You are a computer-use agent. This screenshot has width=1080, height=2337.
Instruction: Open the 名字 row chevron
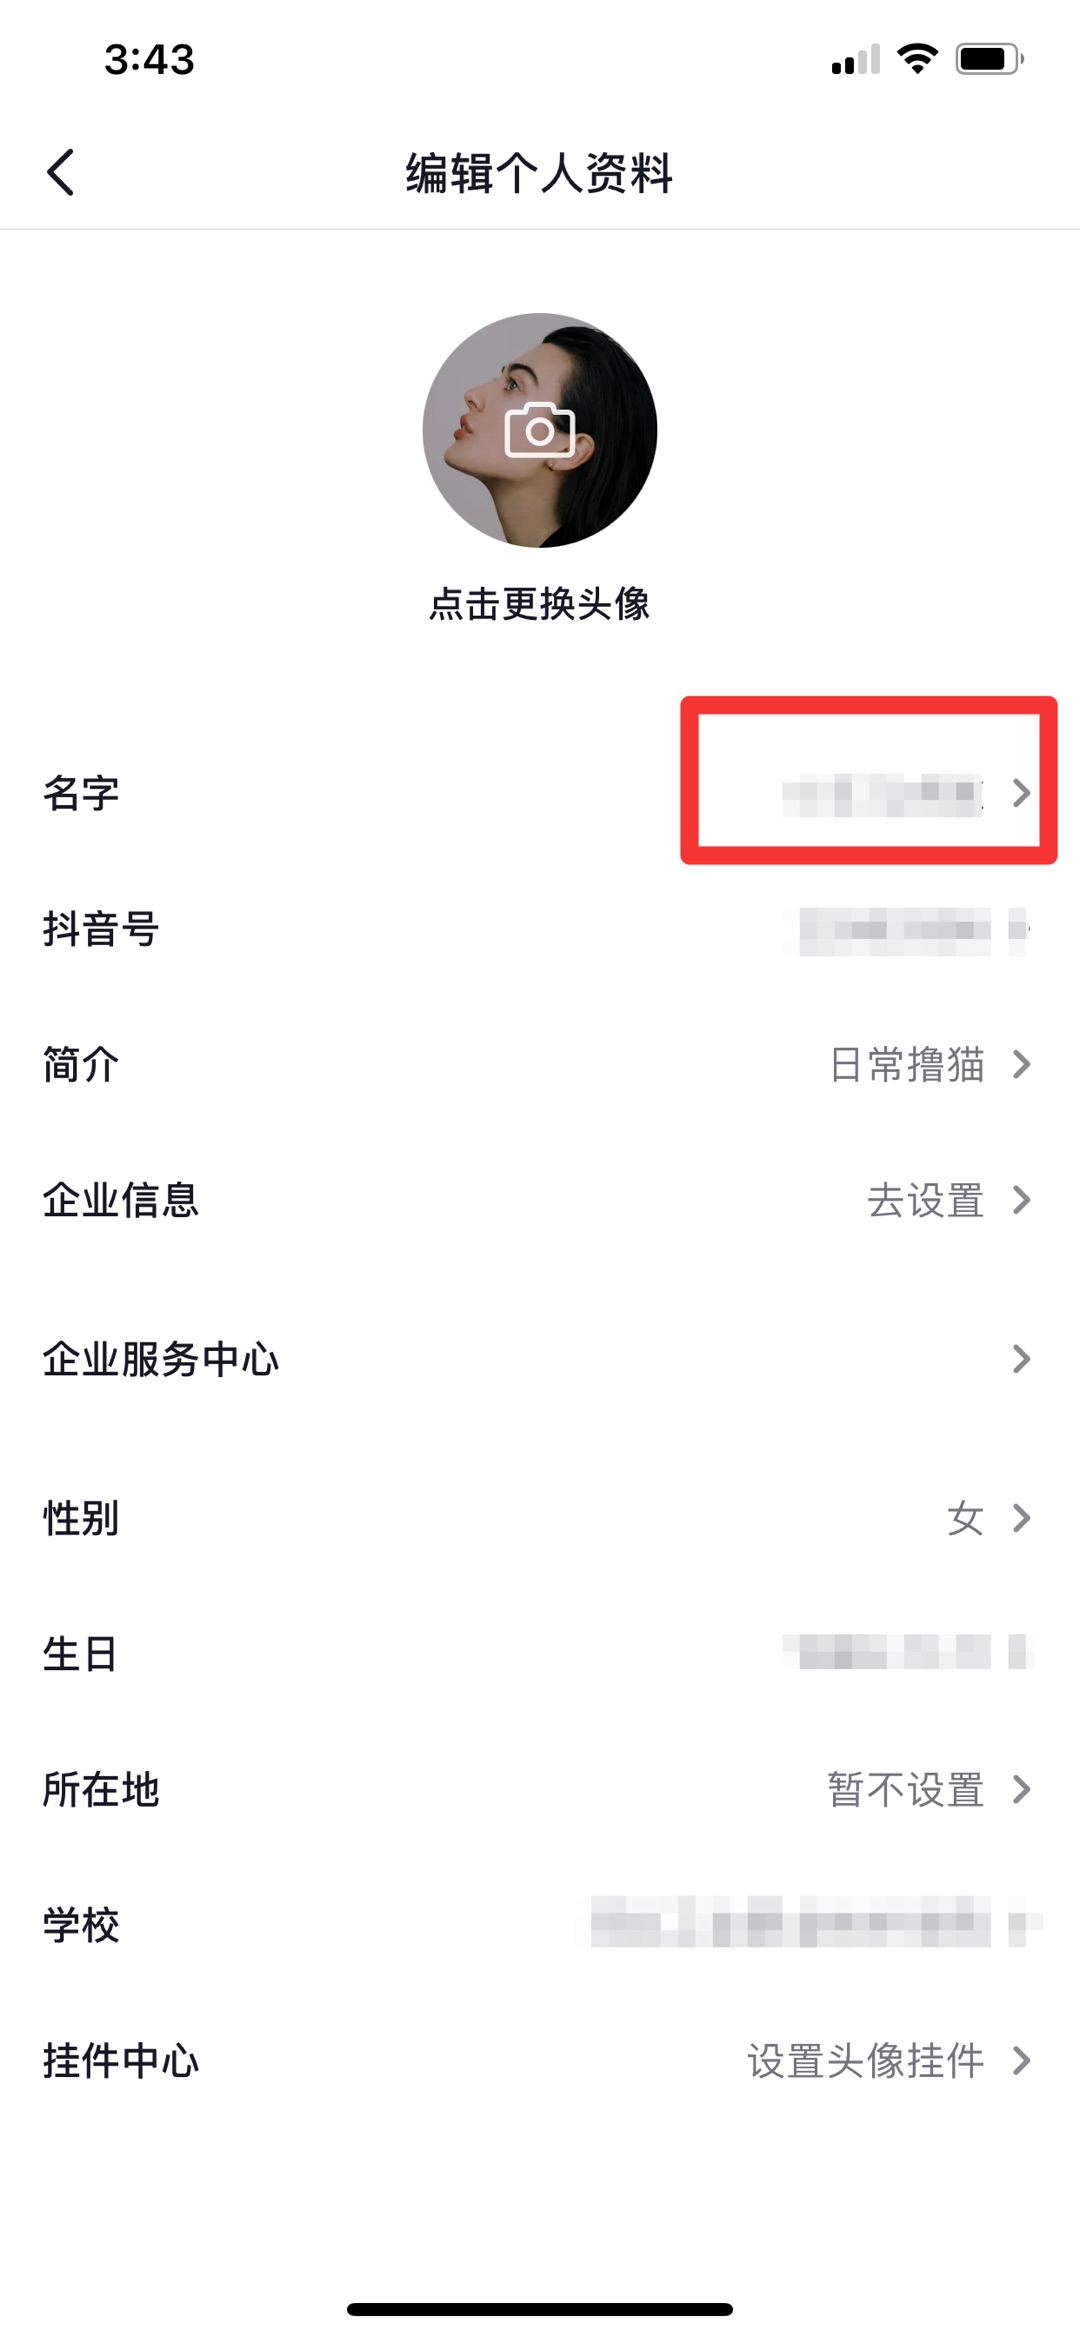(x=1021, y=793)
